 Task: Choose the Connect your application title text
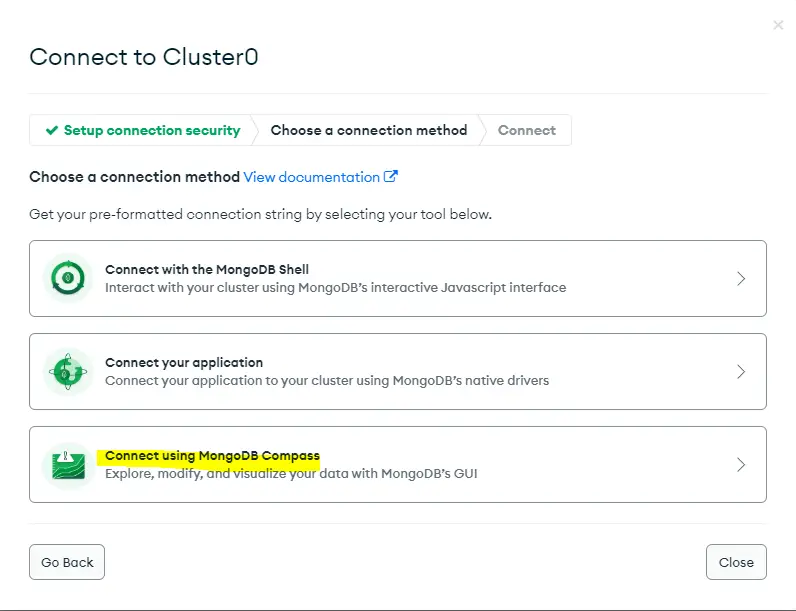click(184, 362)
